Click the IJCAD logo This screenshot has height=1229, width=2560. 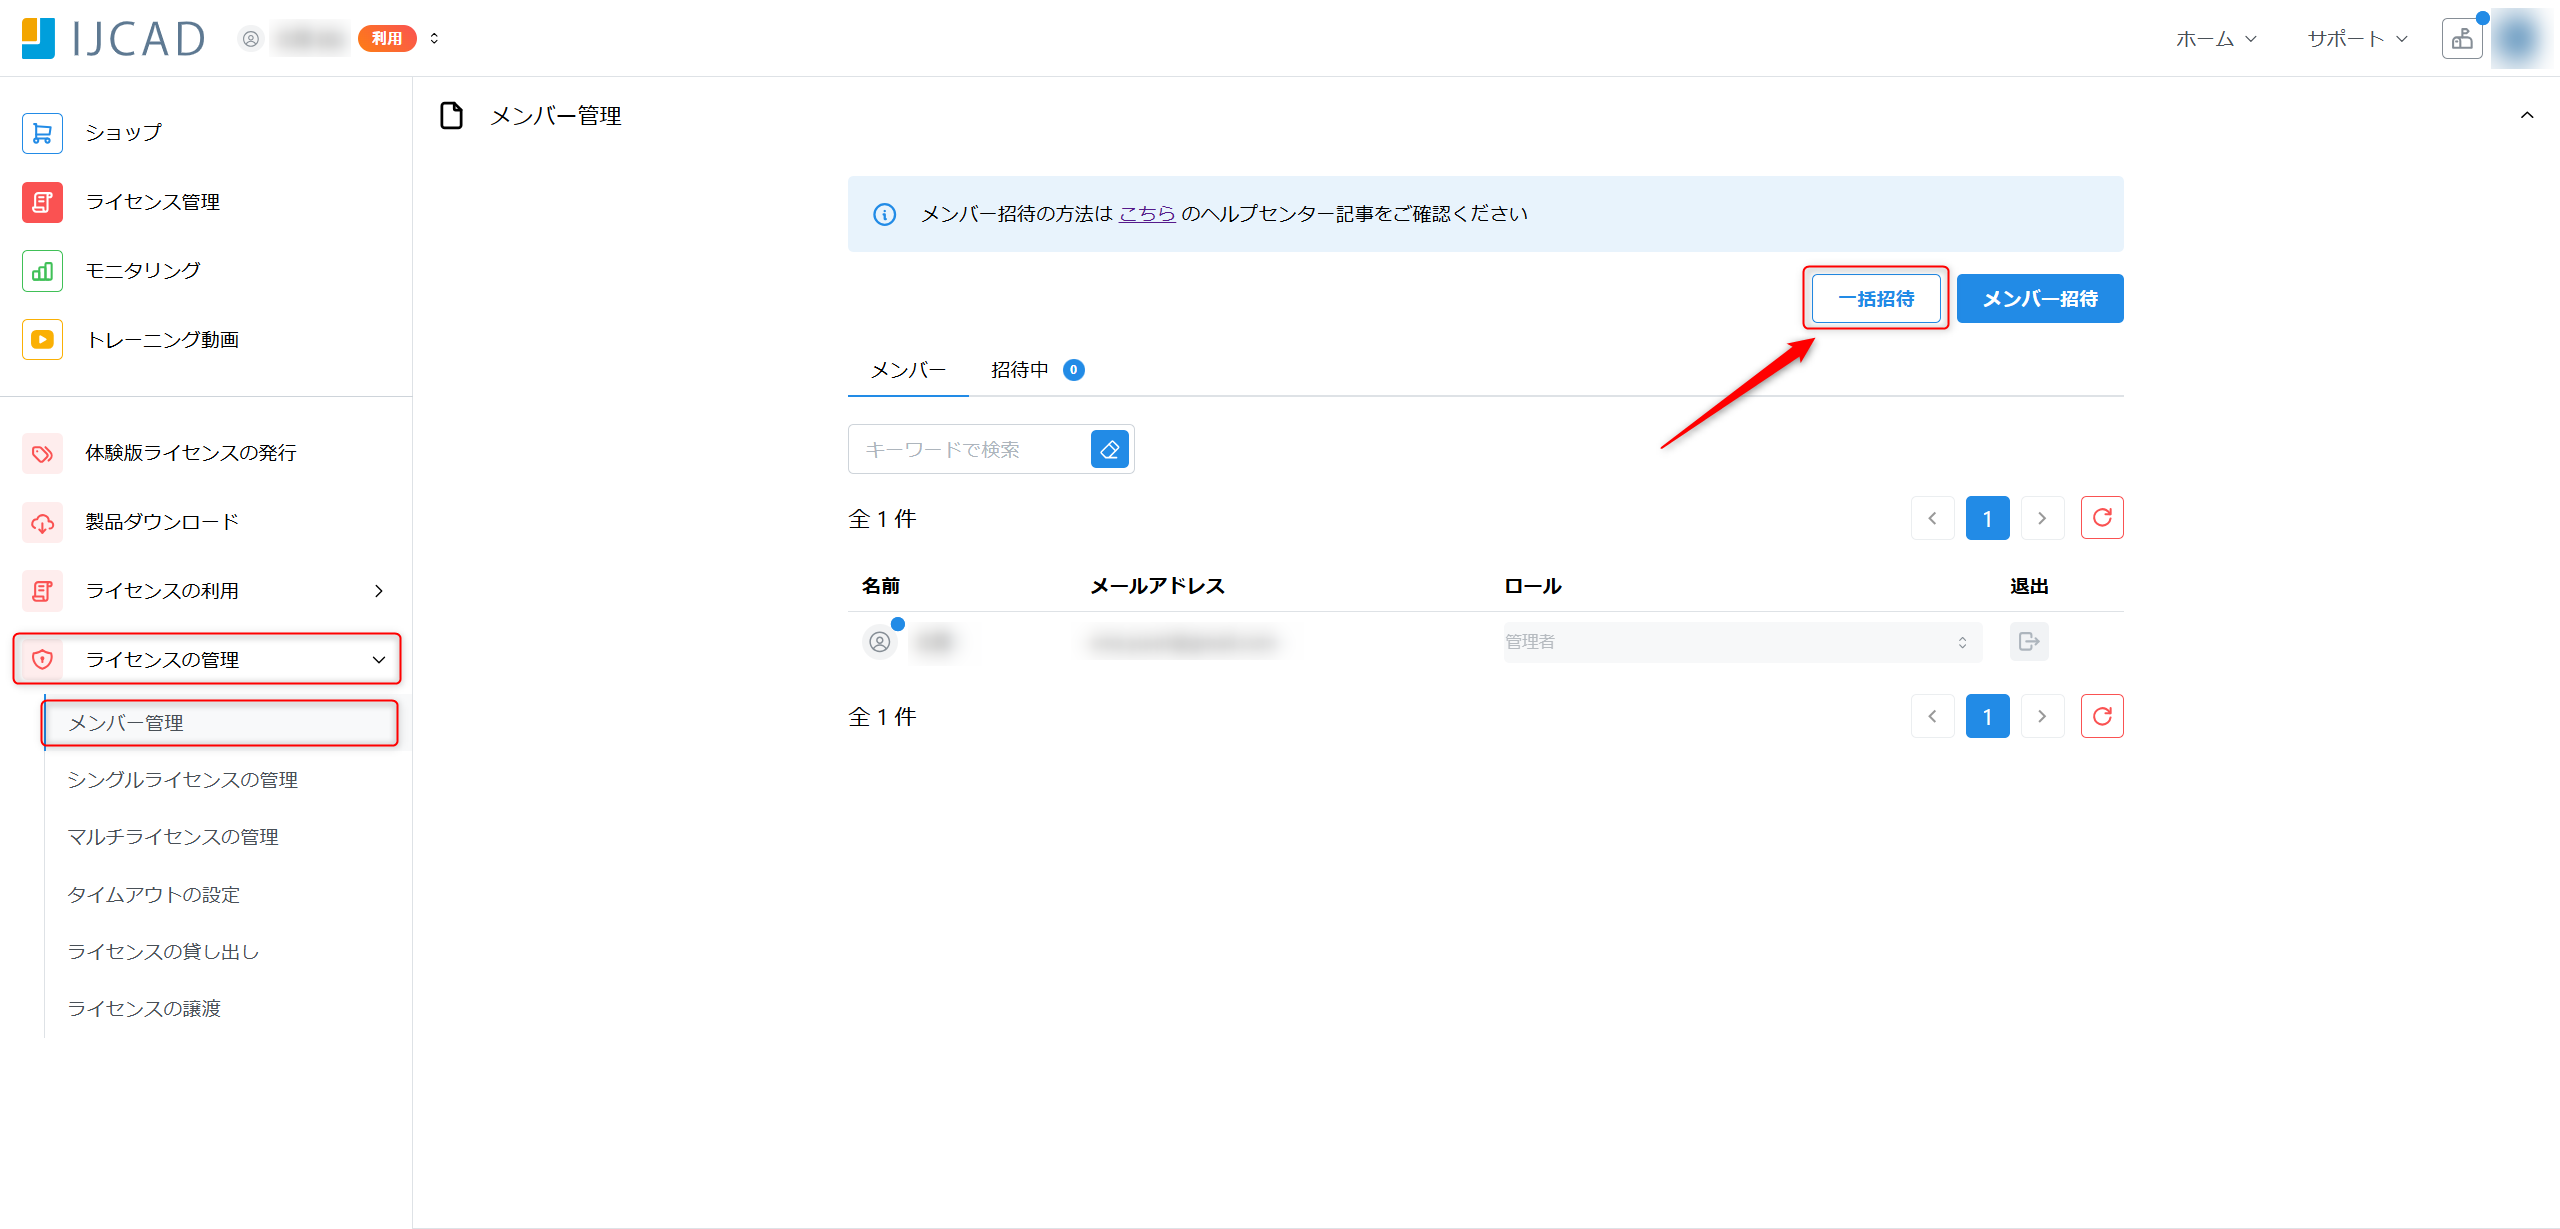(x=113, y=38)
